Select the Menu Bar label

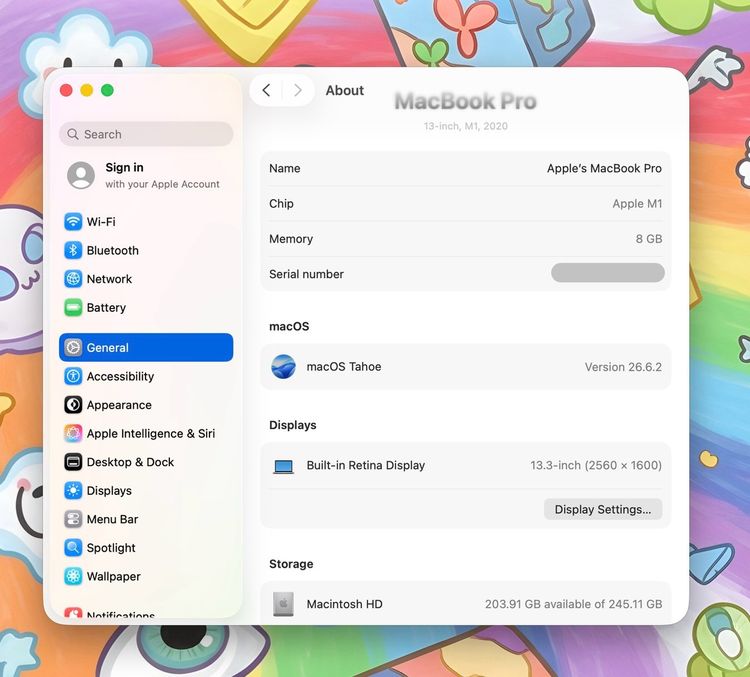click(112, 519)
